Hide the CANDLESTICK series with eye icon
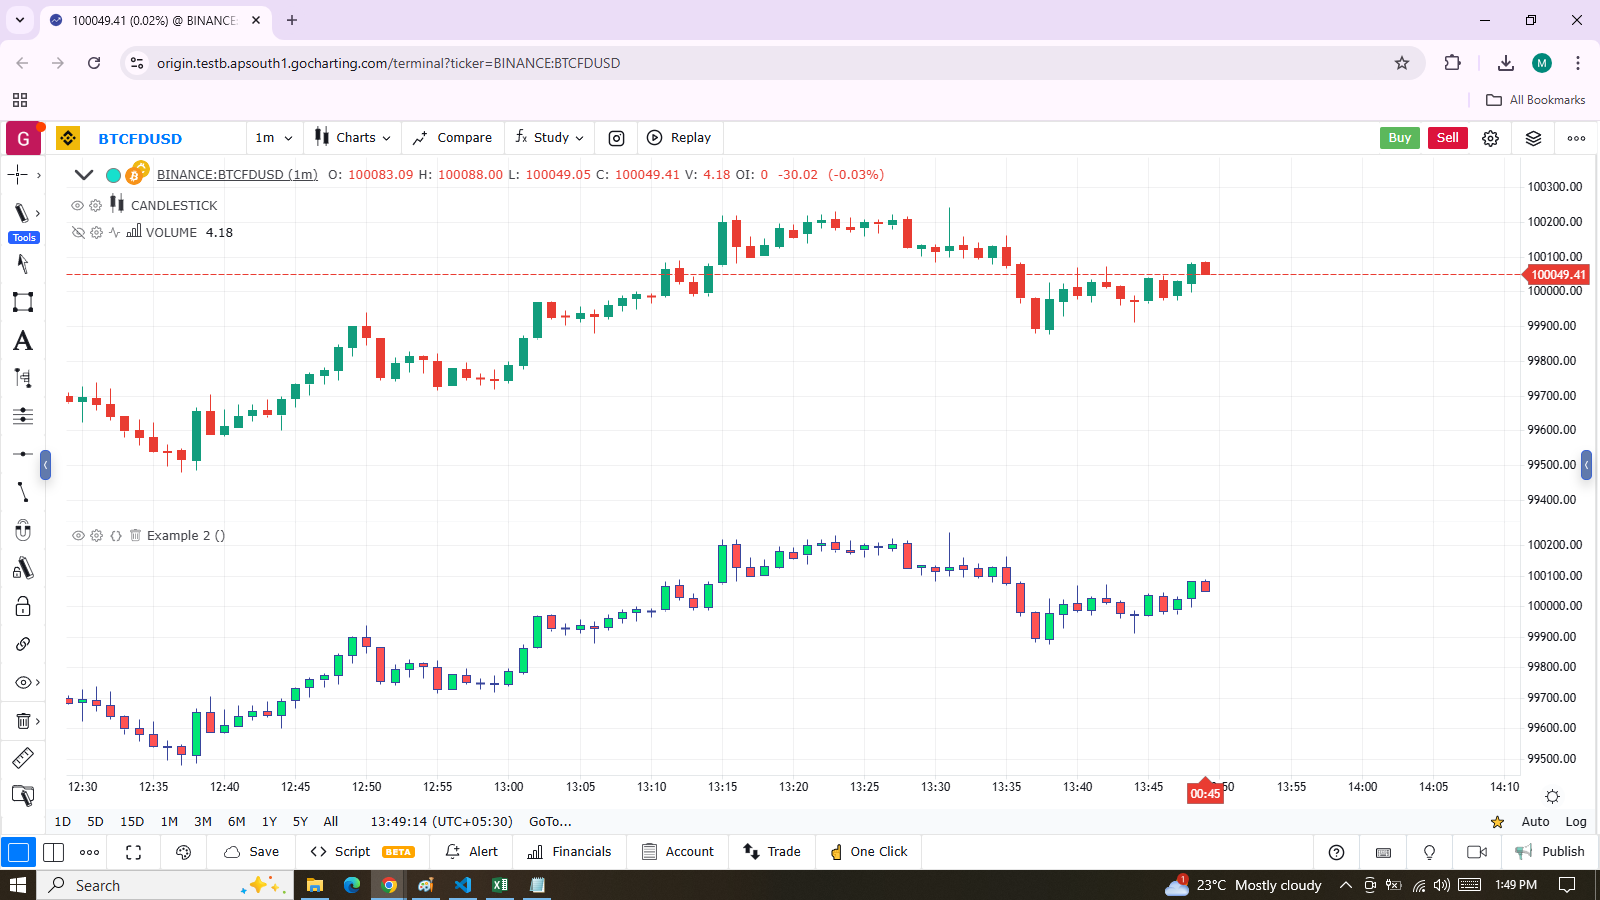Image resolution: width=1600 pixels, height=900 pixels. tap(77, 205)
